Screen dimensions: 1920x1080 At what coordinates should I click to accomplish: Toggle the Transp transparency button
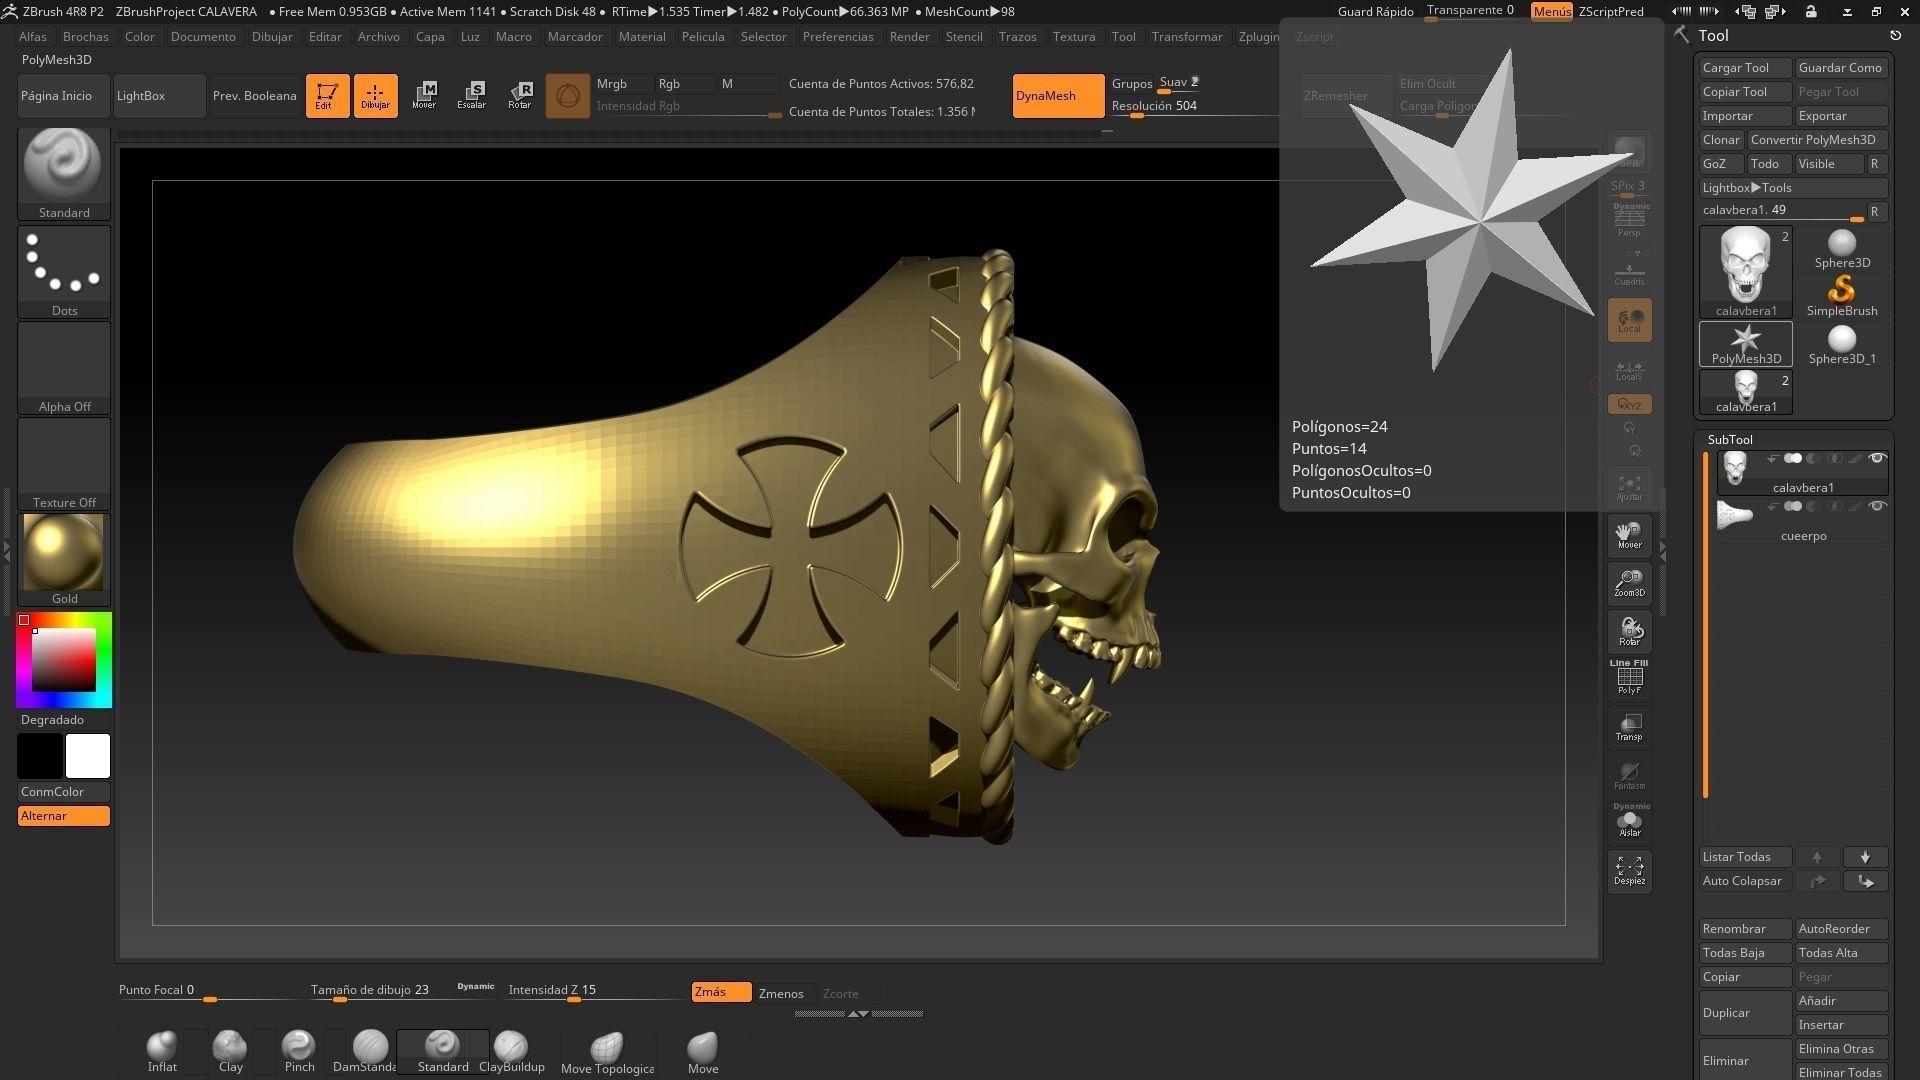click(1629, 727)
